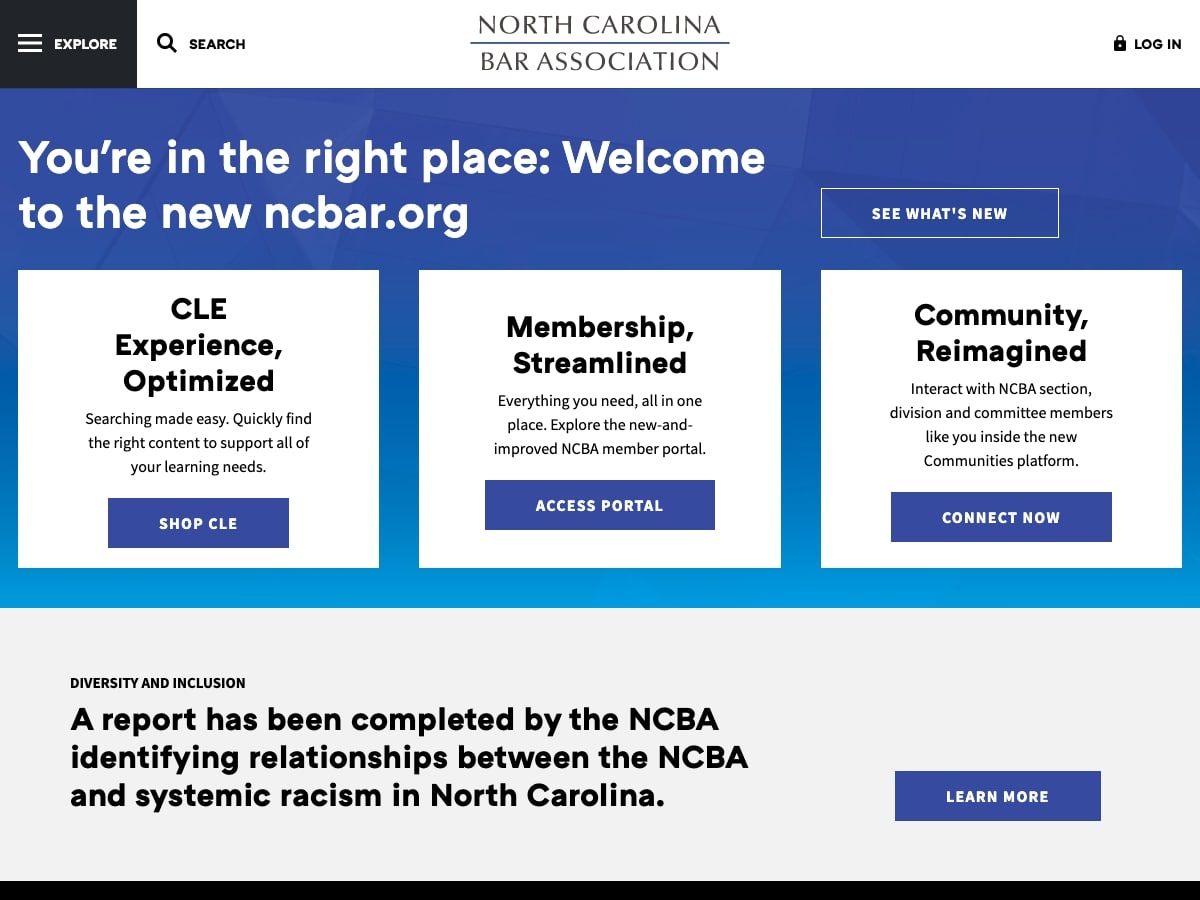The width and height of the screenshot is (1200, 900).
Task: Click the magnifying glass search icon
Action: (167, 43)
